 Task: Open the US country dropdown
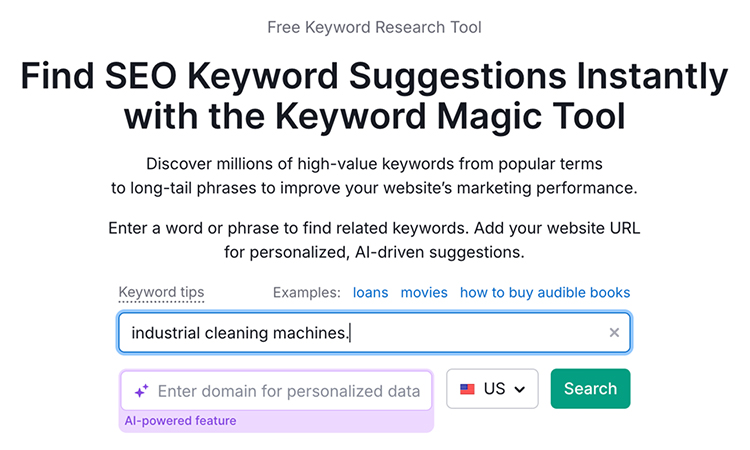(492, 389)
